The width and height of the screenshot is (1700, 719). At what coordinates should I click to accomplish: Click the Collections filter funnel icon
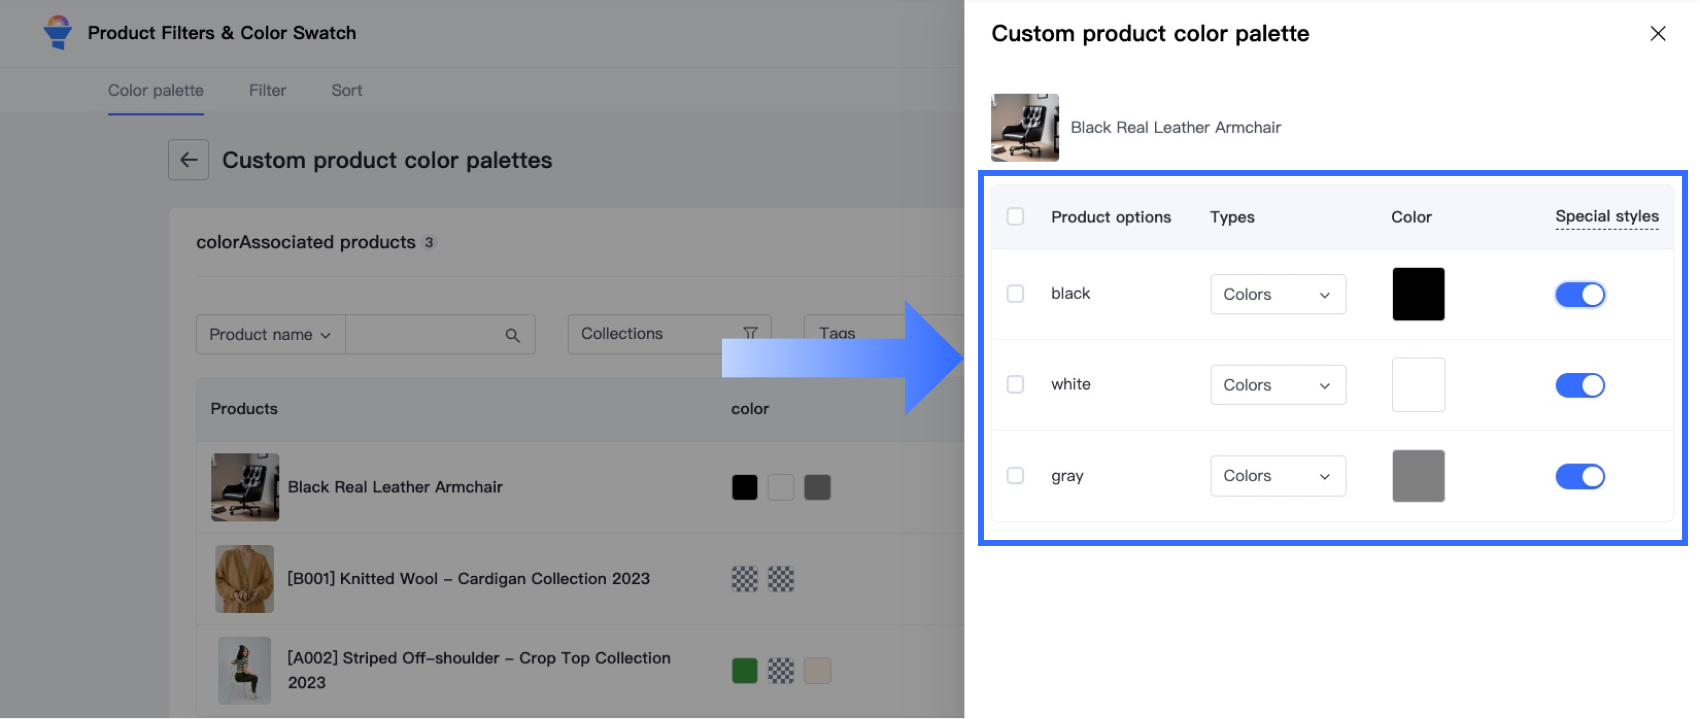[750, 333]
